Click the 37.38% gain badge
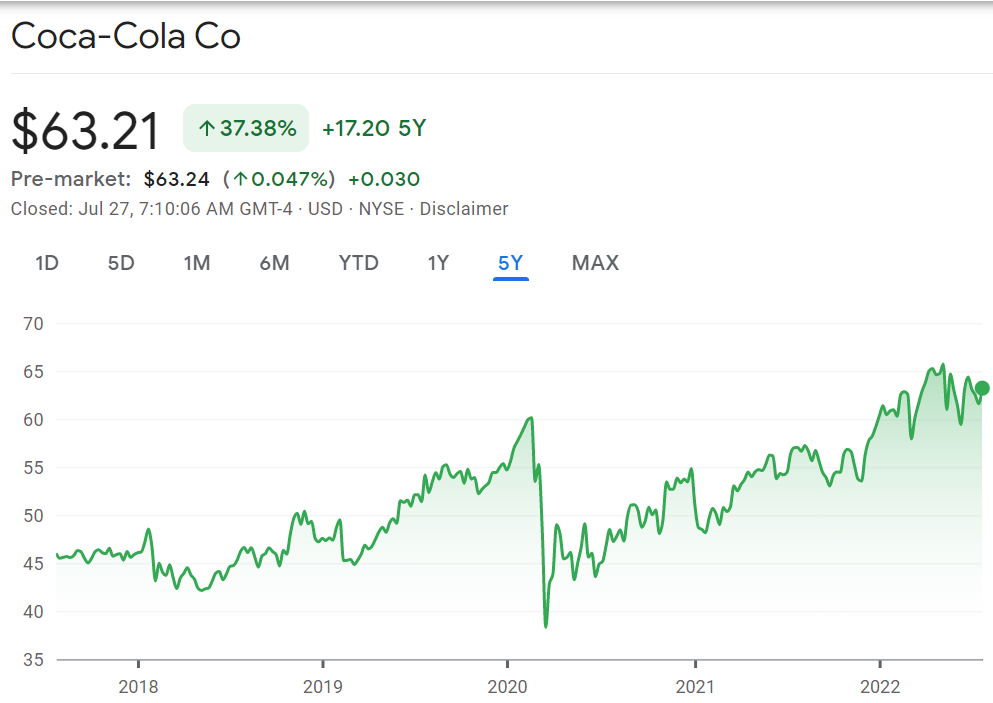 (246, 128)
